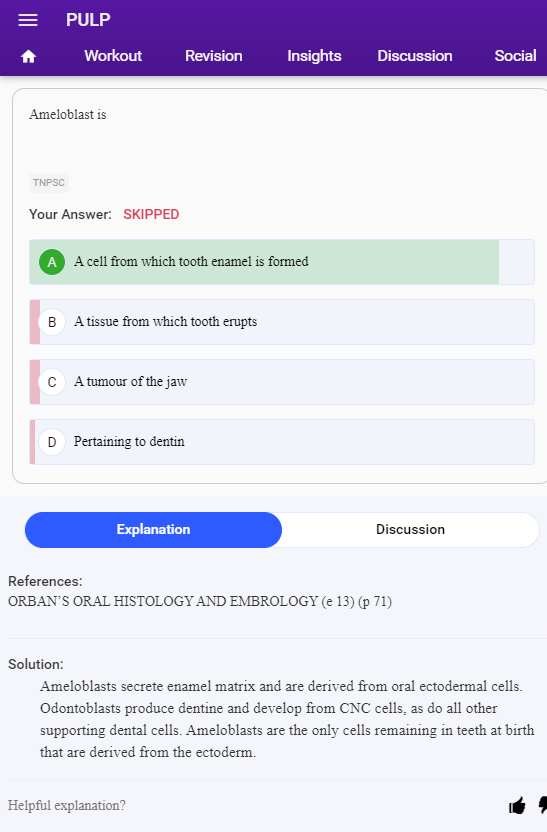This screenshot has width=547, height=832.
Task: Select the C option circle
Action: (x=52, y=382)
